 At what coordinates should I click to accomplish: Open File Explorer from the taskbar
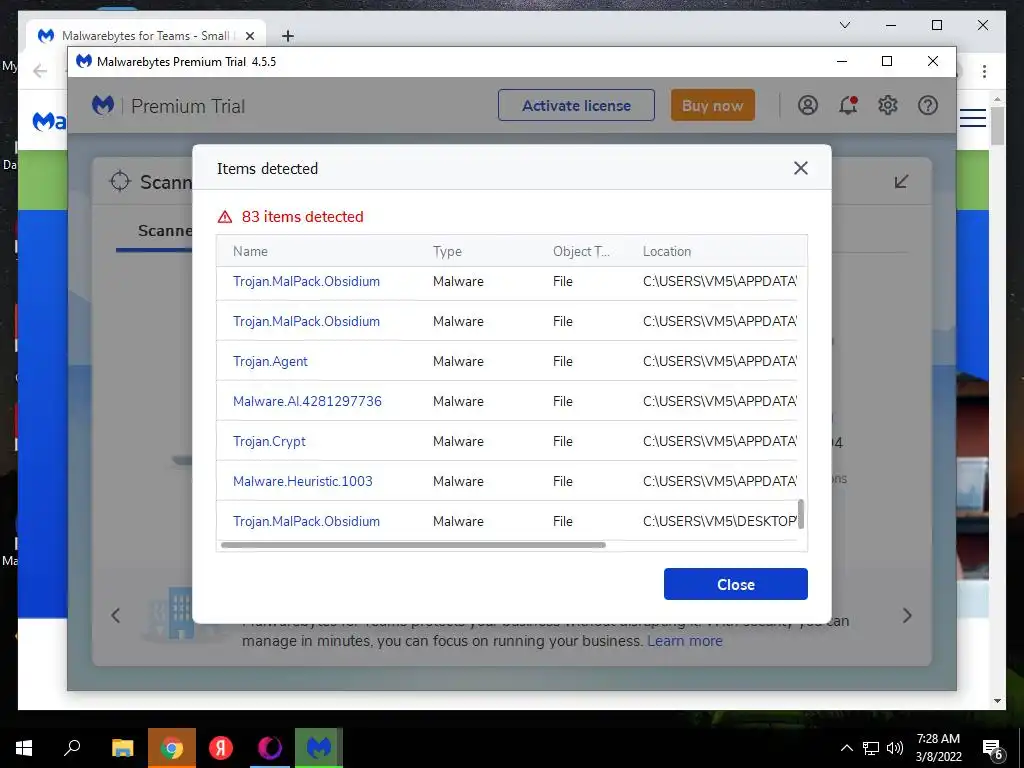pos(122,748)
